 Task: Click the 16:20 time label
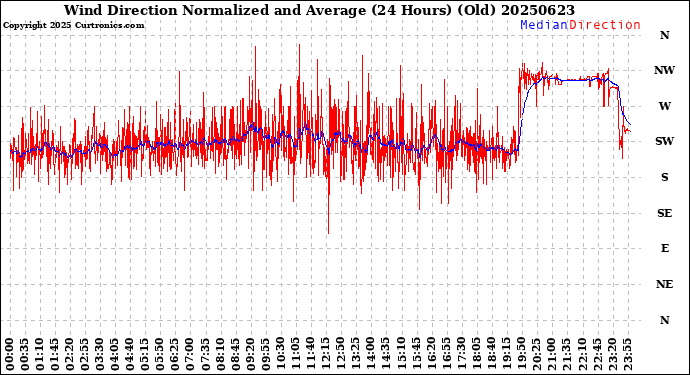coord(431,354)
